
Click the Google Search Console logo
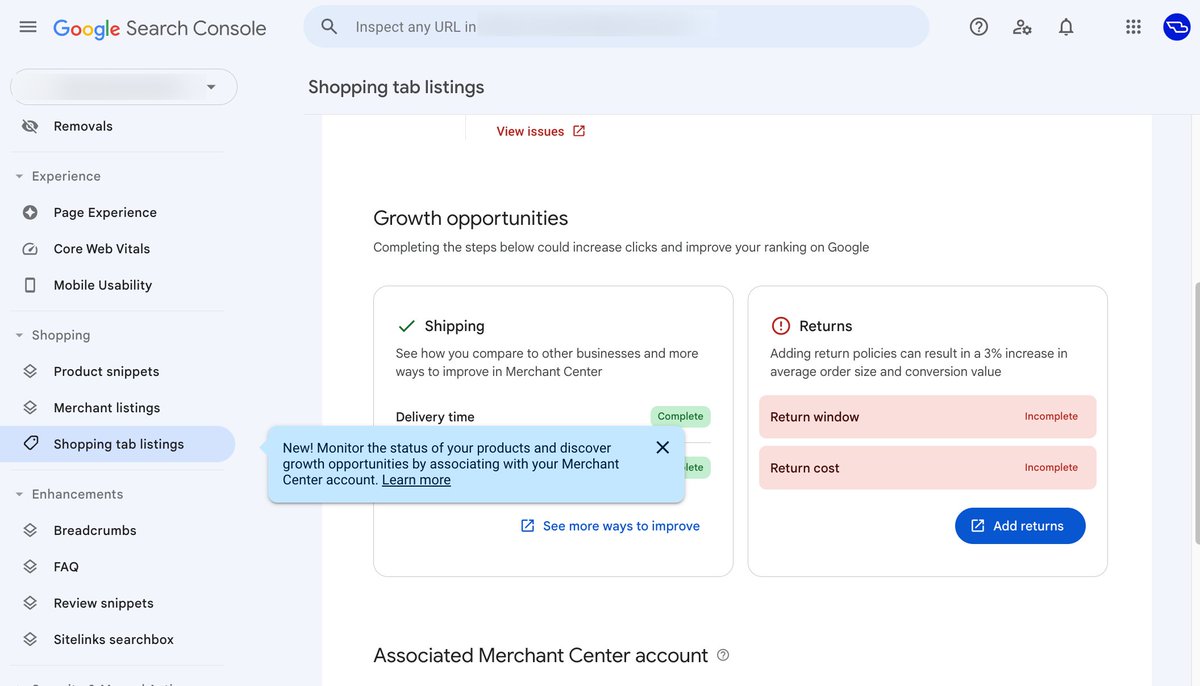point(160,28)
